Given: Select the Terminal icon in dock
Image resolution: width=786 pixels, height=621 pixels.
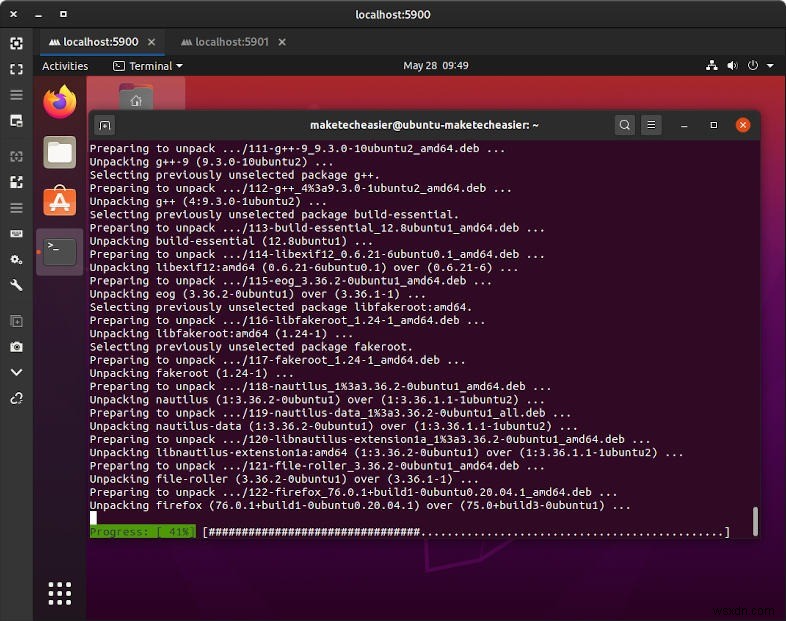Looking at the screenshot, I should point(60,252).
